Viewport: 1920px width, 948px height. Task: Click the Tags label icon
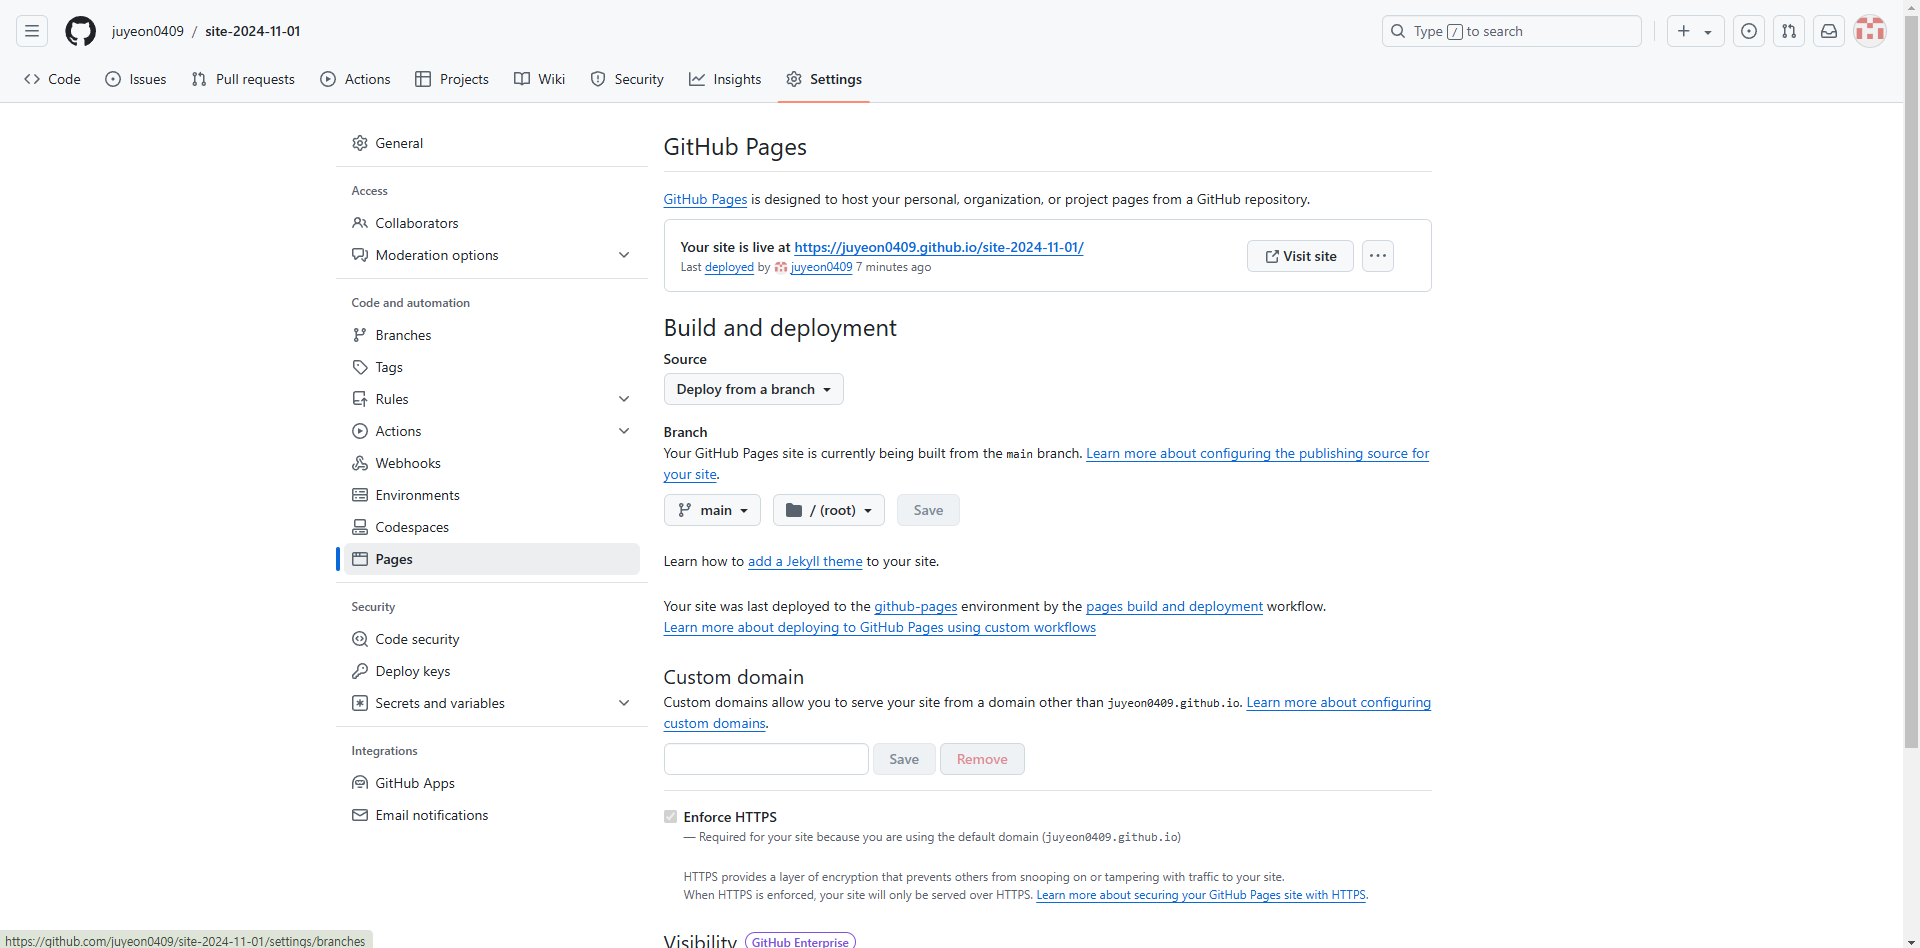click(x=360, y=367)
